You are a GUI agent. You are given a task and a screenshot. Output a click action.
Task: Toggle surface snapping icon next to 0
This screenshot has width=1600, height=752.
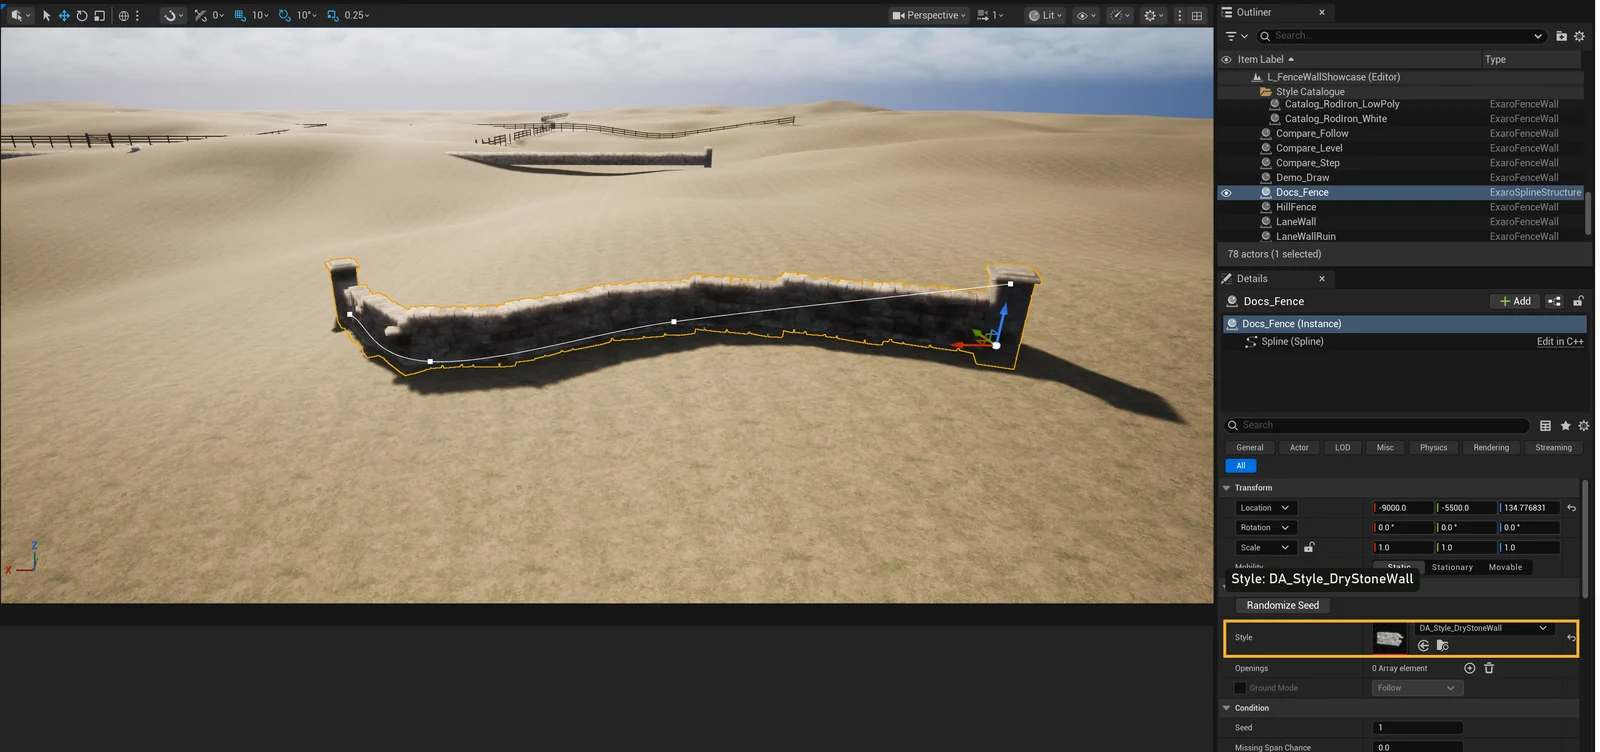200,15
